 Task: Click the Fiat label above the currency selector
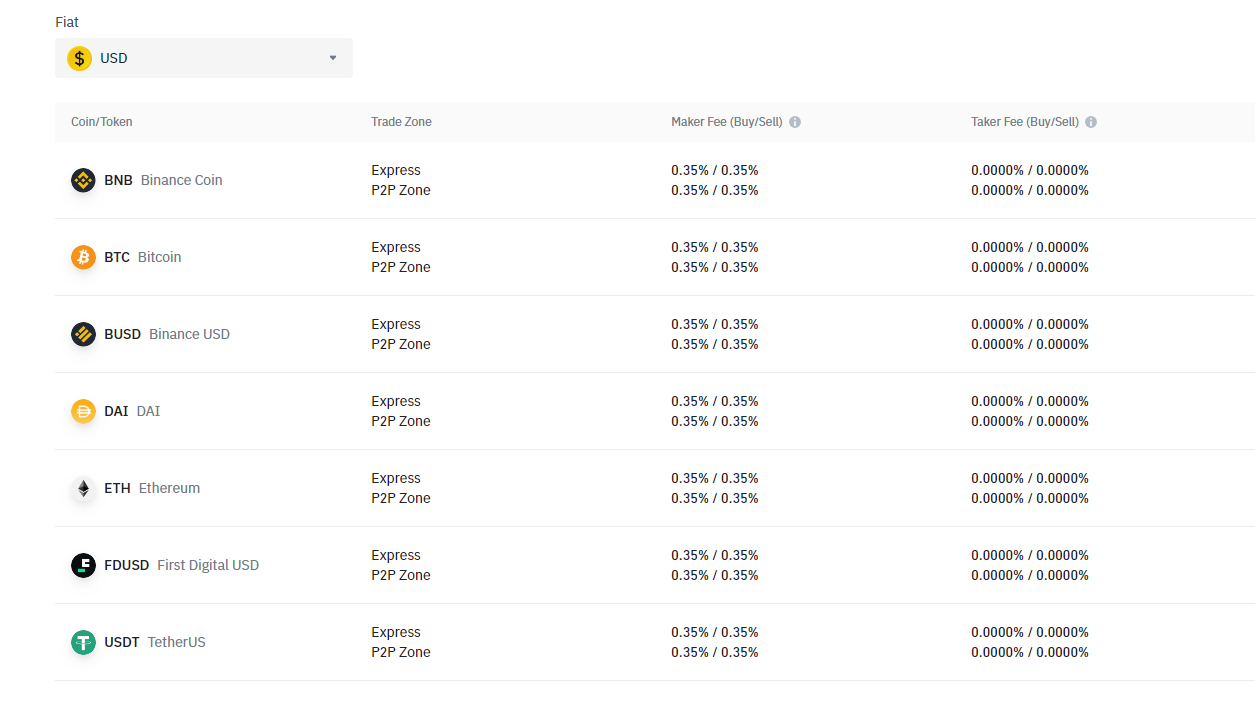pos(66,21)
